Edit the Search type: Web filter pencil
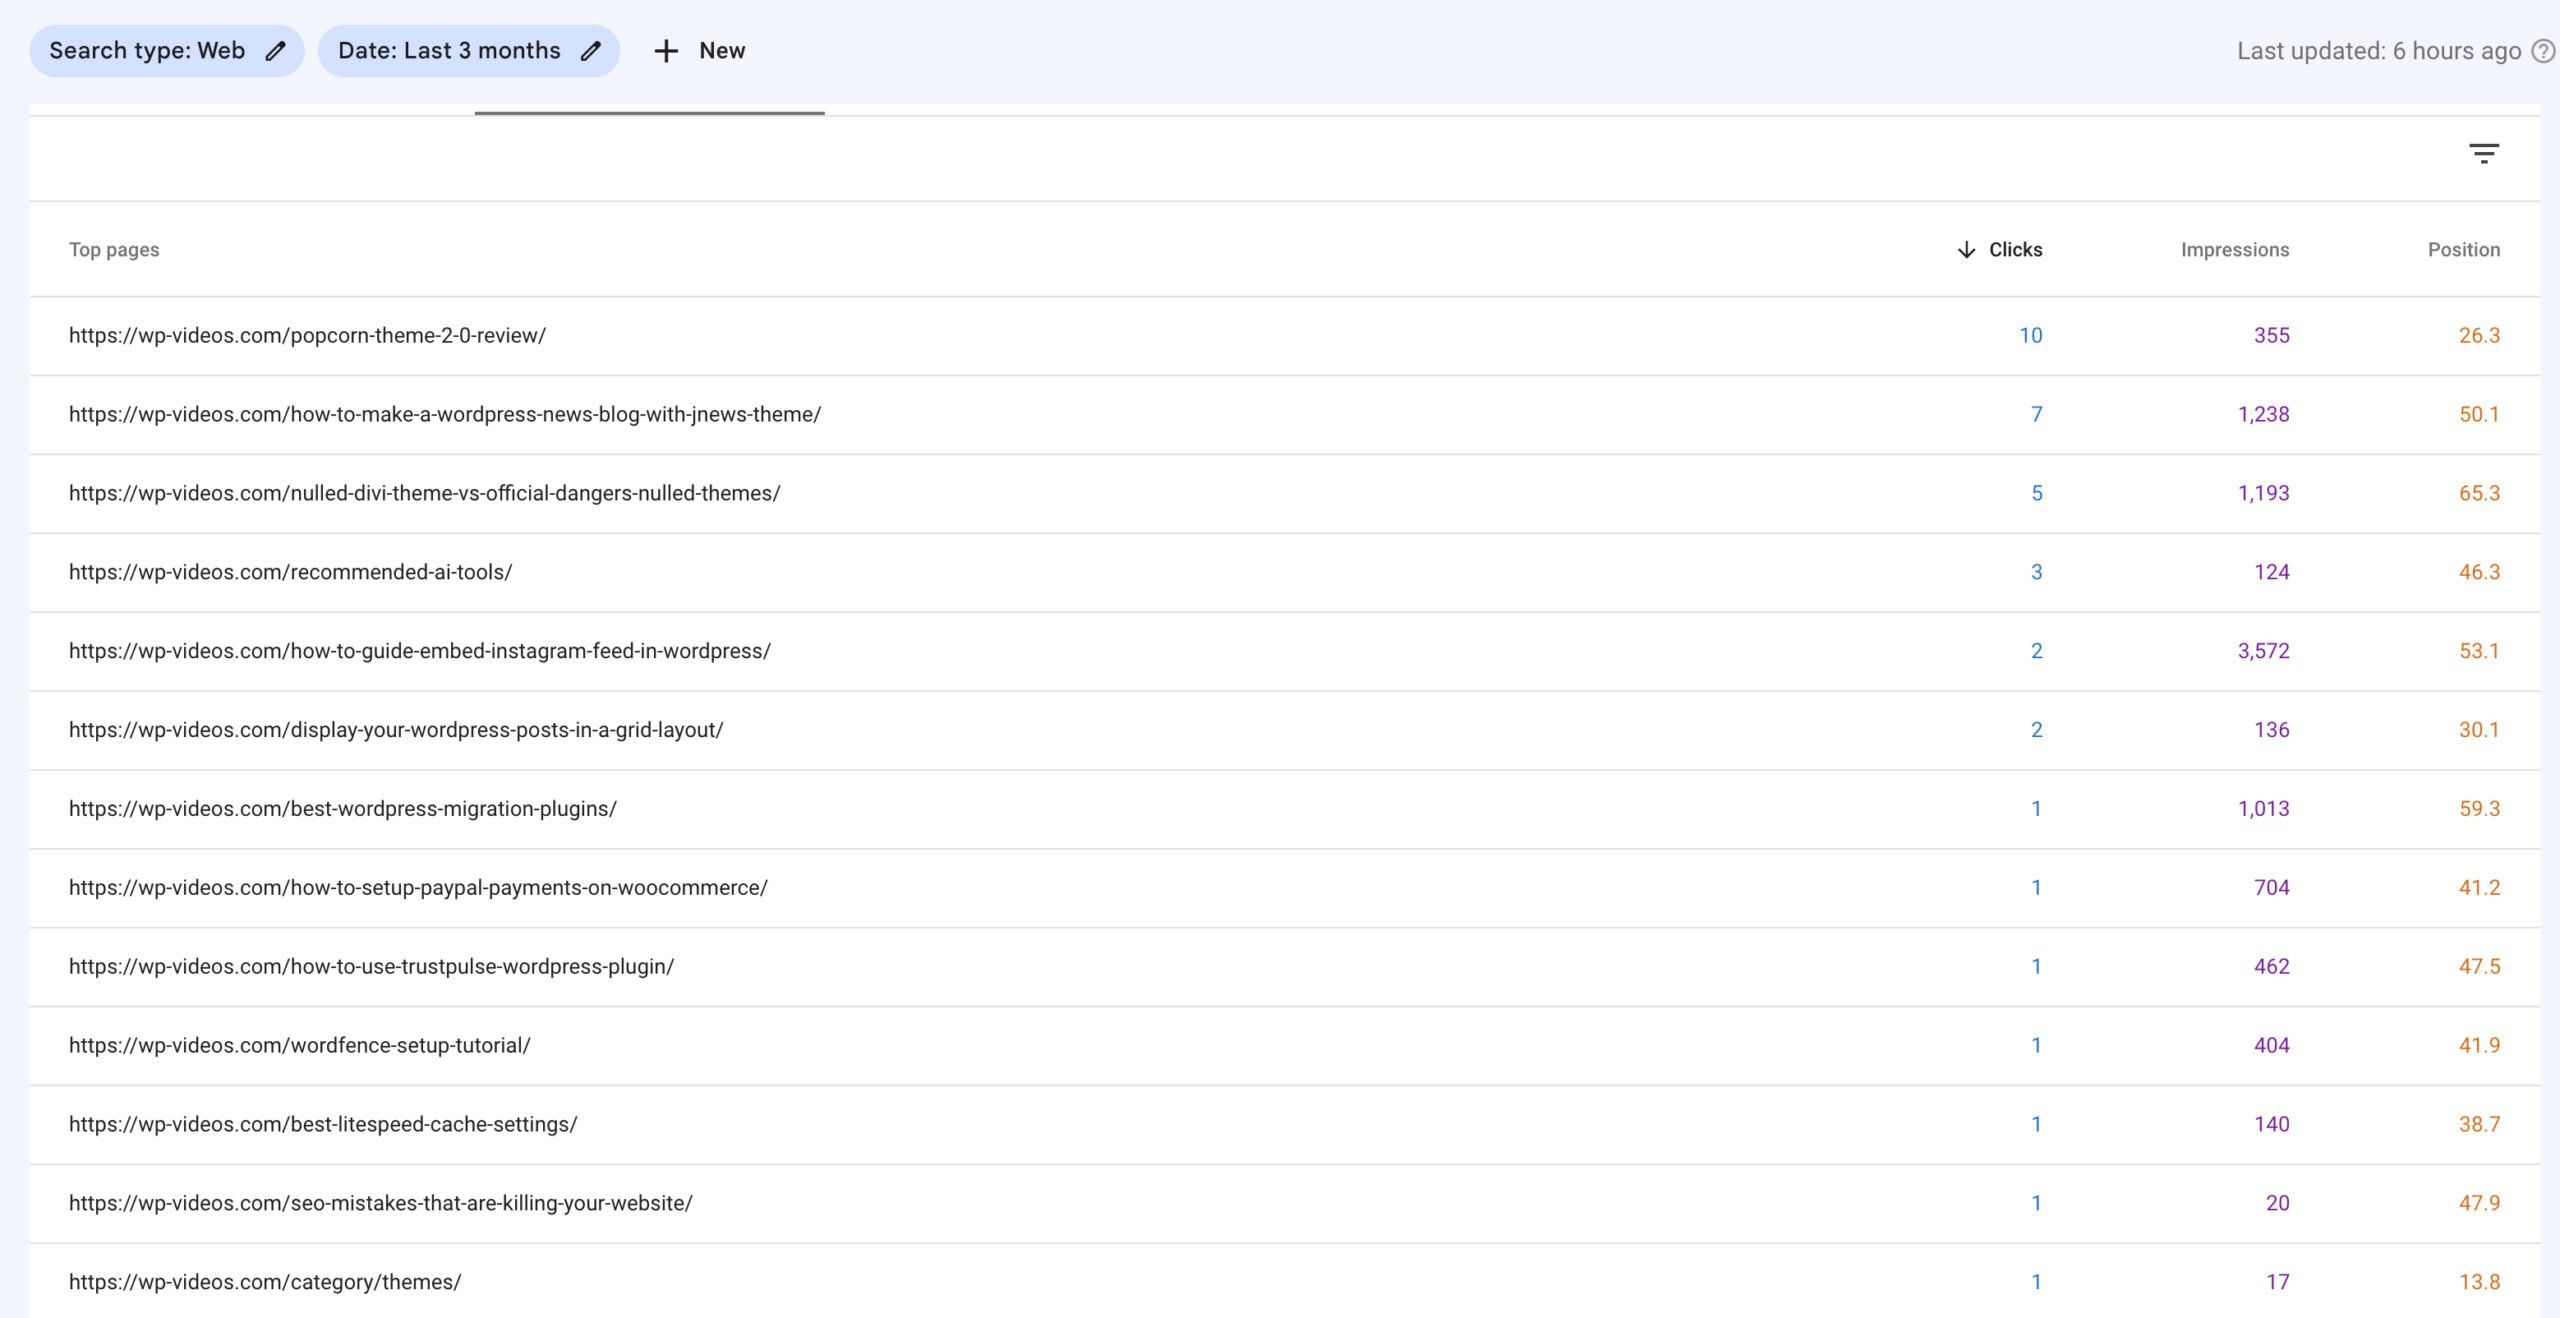The height and width of the screenshot is (1318, 2560). pyautogui.click(x=276, y=51)
